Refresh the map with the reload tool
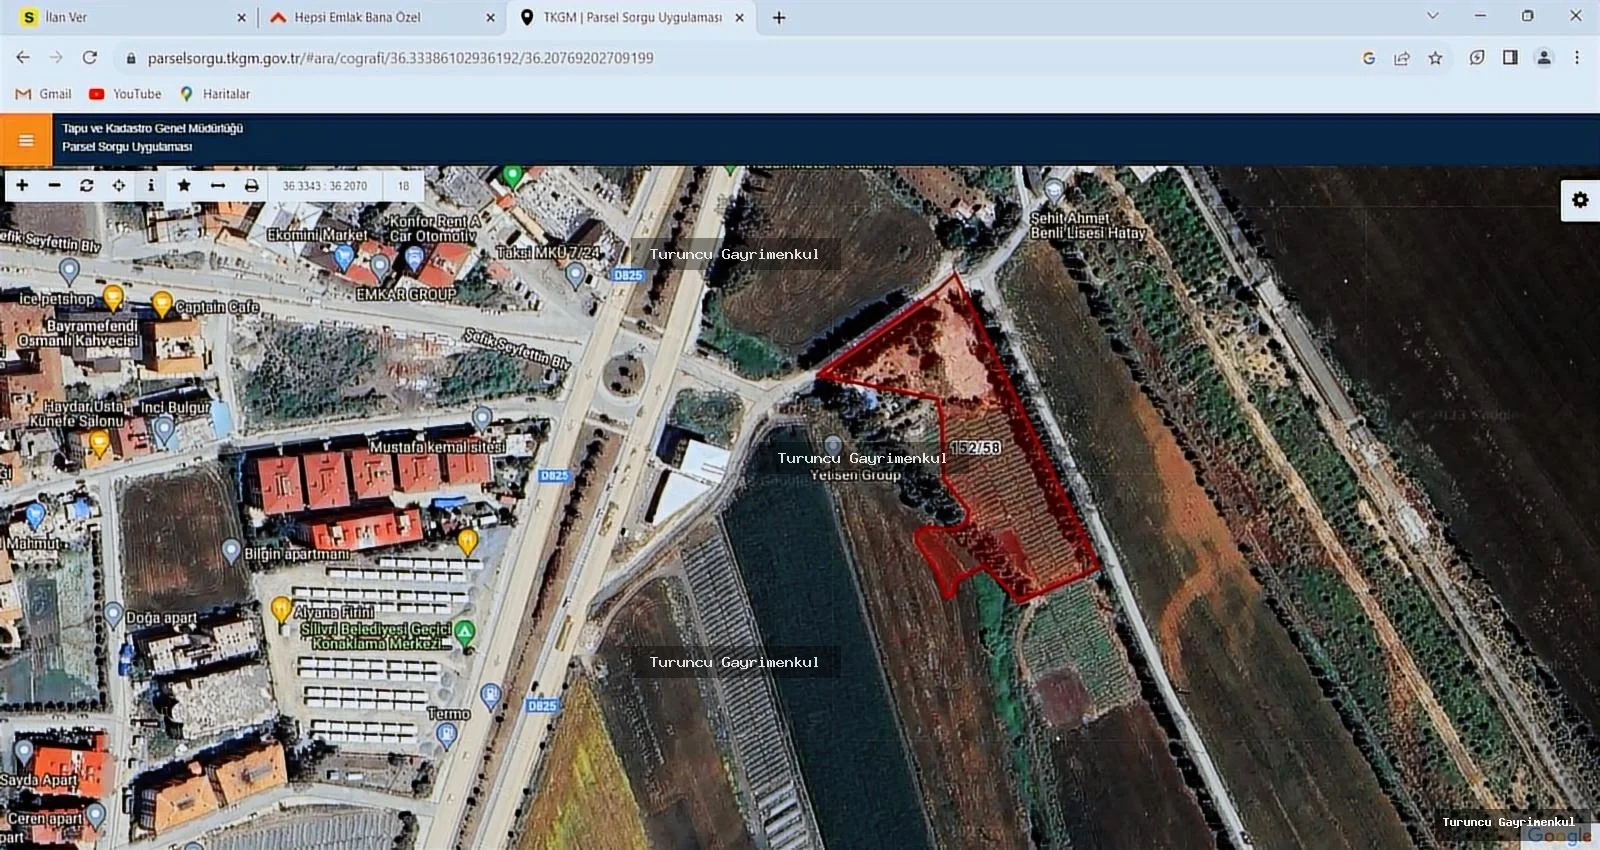1600x850 pixels. (87, 185)
